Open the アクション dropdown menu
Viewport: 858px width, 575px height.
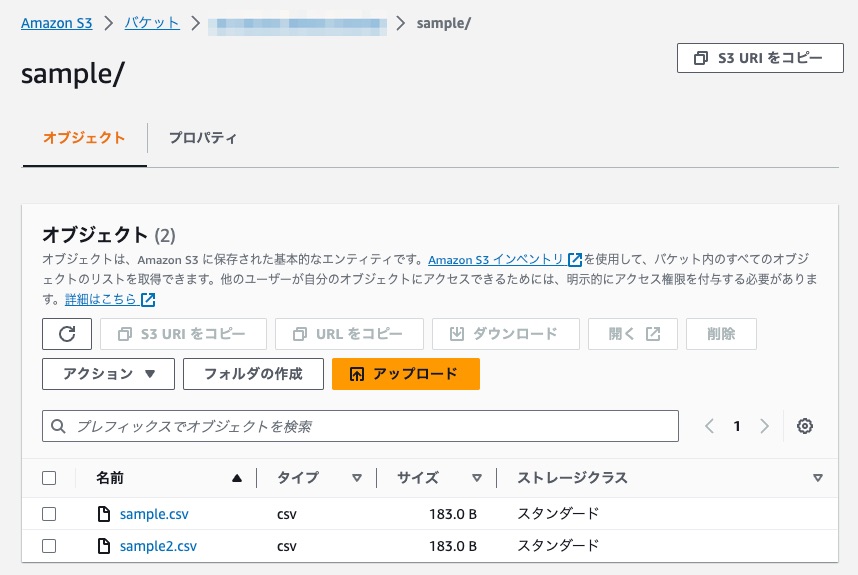point(108,374)
